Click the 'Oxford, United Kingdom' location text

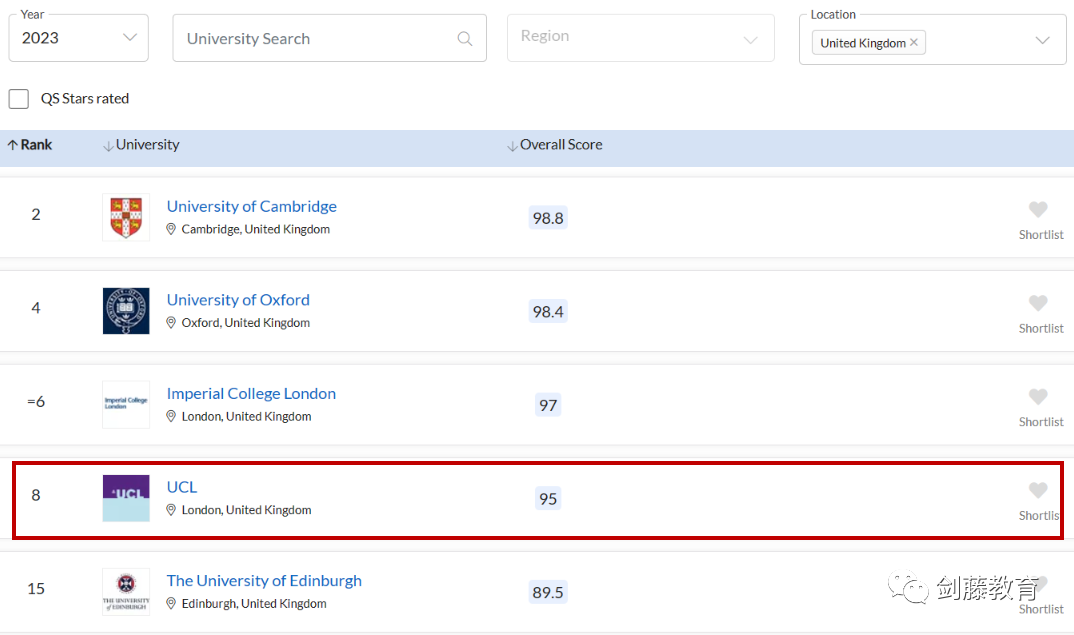[246, 323]
